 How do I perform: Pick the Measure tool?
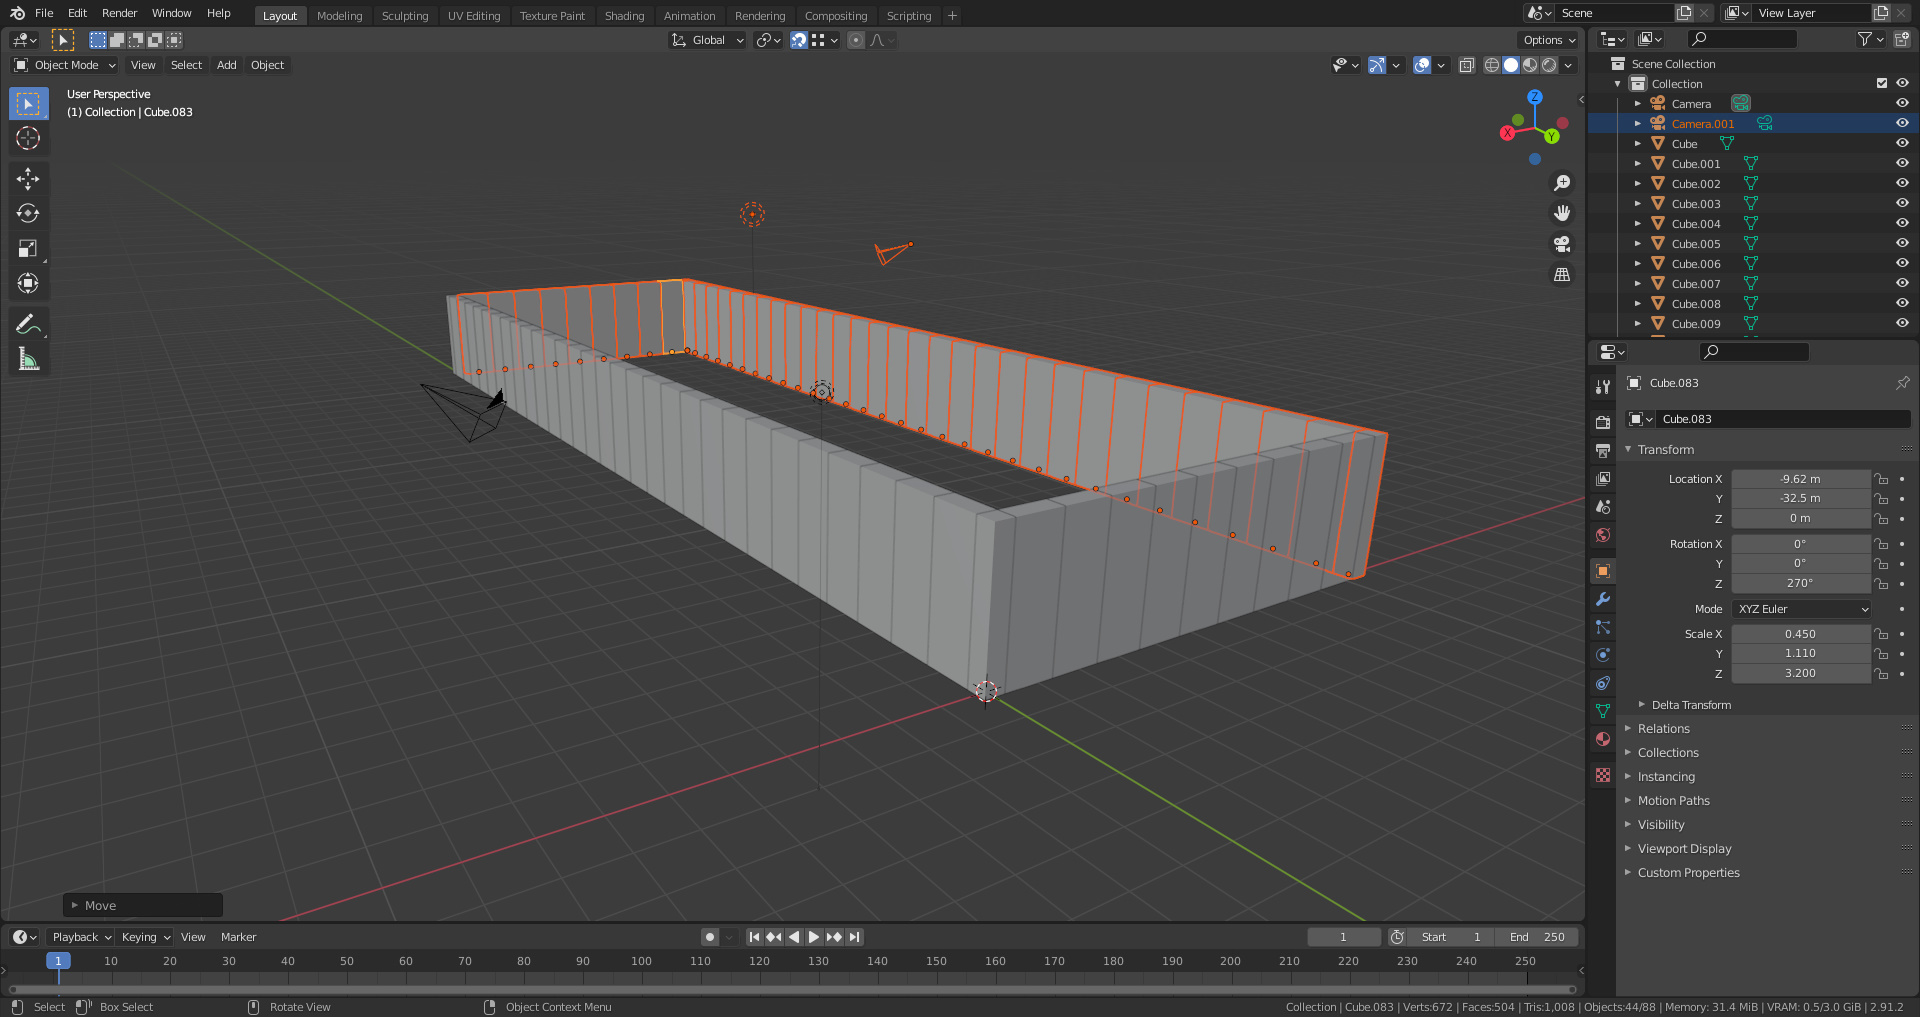(28, 359)
